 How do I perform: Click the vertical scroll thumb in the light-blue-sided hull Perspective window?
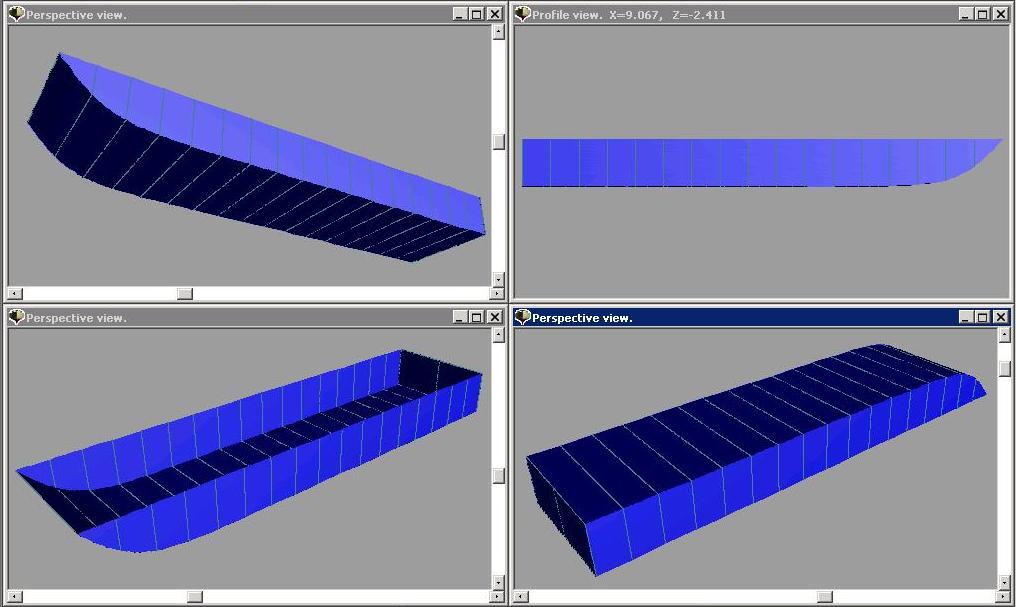(498, 141)
